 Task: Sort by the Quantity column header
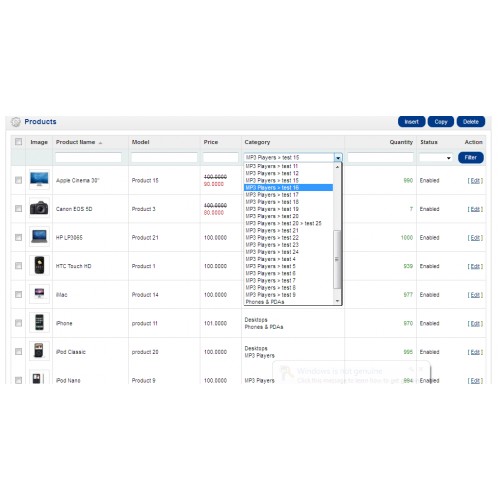click(x=401, y=142)
